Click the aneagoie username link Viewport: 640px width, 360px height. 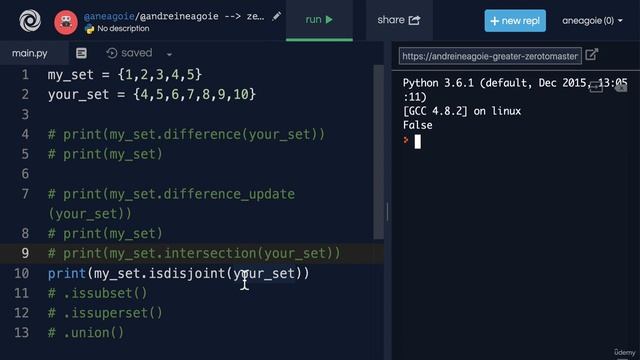pos(109,16)
